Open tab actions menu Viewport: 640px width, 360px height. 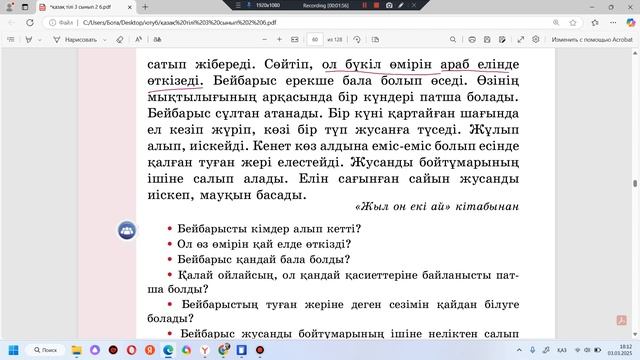[x=25, y=7]
